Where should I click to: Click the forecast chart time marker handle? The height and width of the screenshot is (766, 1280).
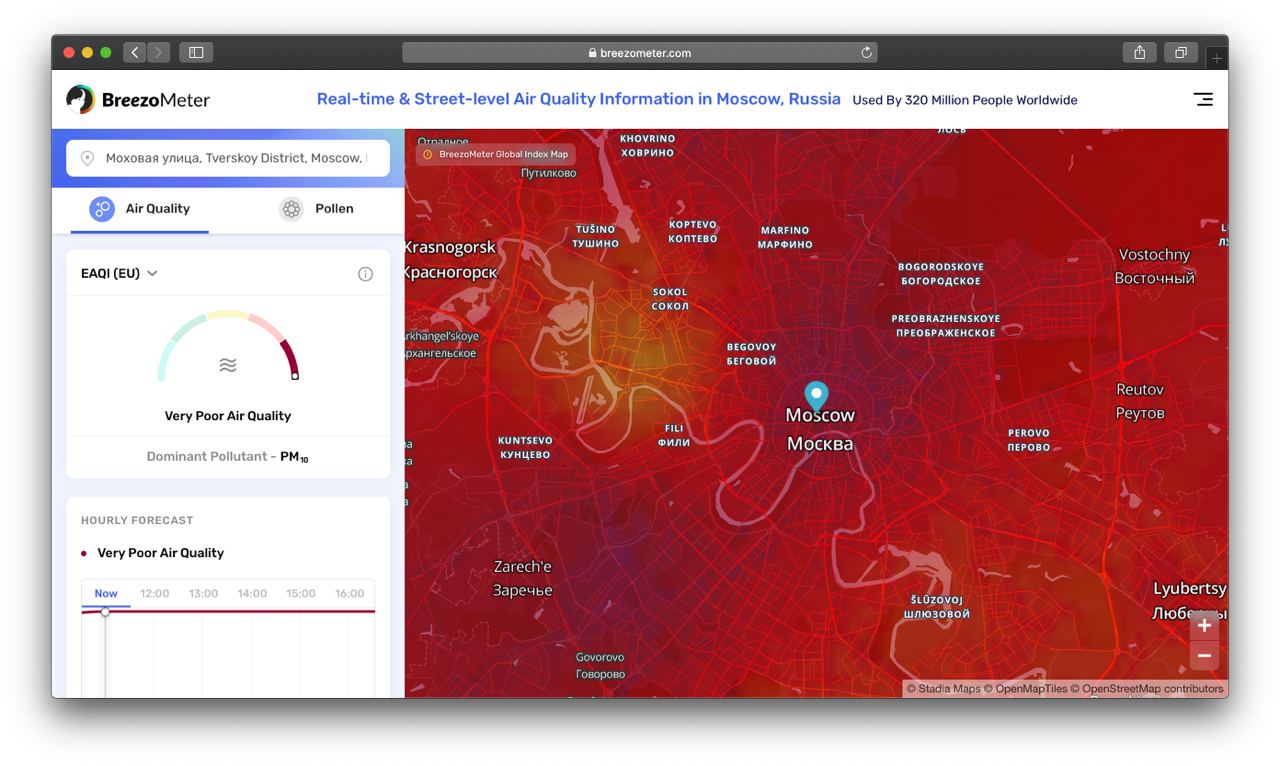tap(105, 612)
